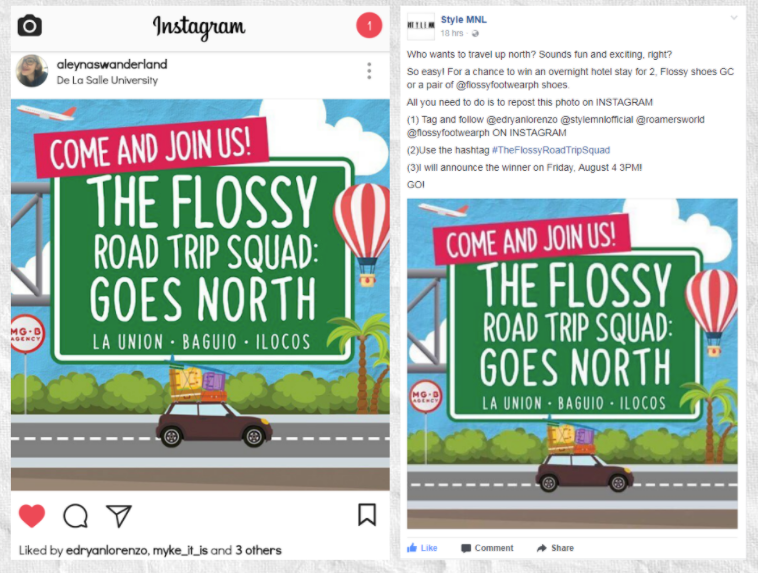
Task: Open the #TheFlossyRoadTripSquad hashtag
Action: click(551, 150)
